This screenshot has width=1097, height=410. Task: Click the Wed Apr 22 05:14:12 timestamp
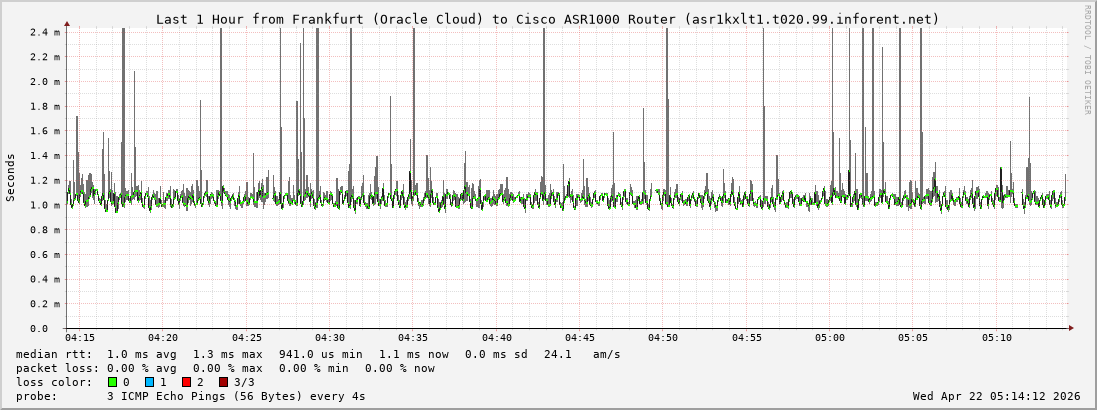coord(996,396)
